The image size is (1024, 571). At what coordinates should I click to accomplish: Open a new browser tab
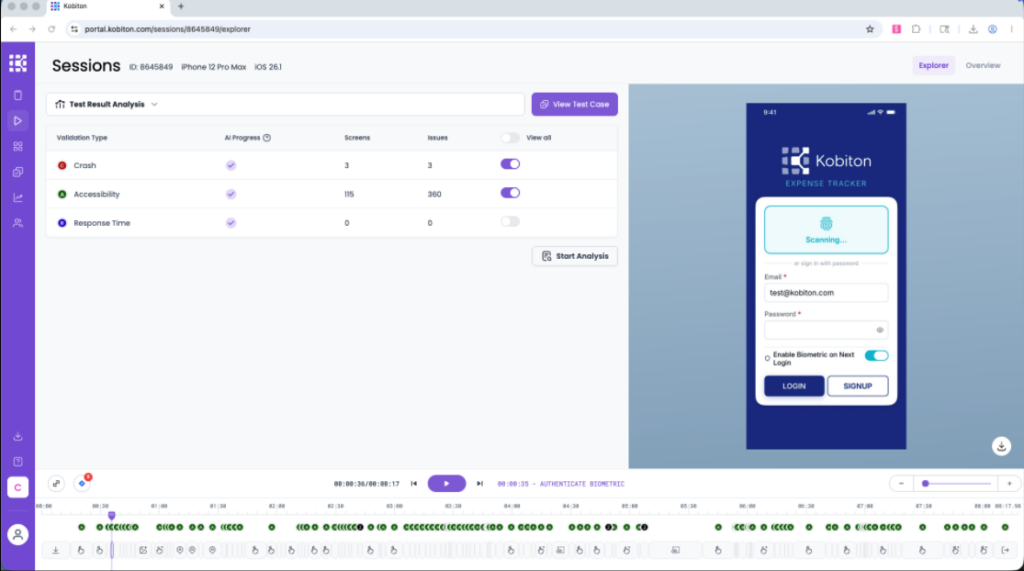[x=181, y=7]
